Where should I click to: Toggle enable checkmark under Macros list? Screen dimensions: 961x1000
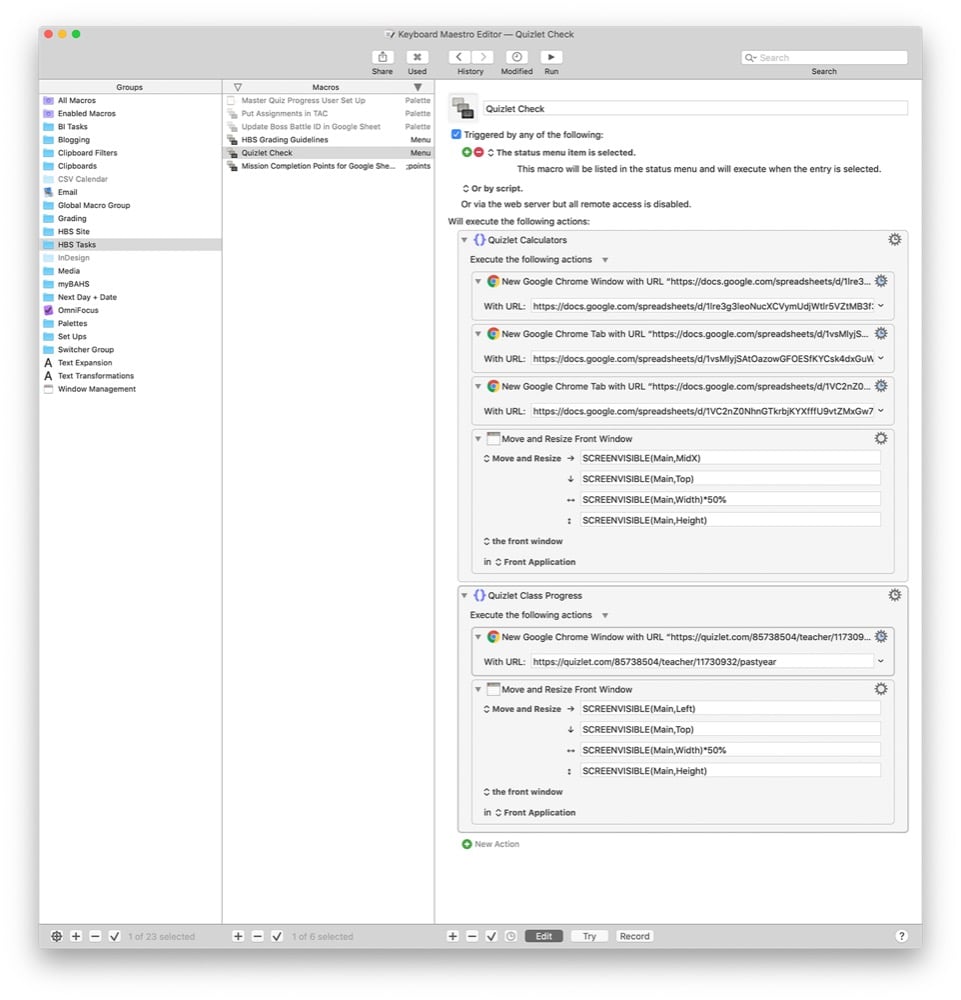tap(277, 936)
